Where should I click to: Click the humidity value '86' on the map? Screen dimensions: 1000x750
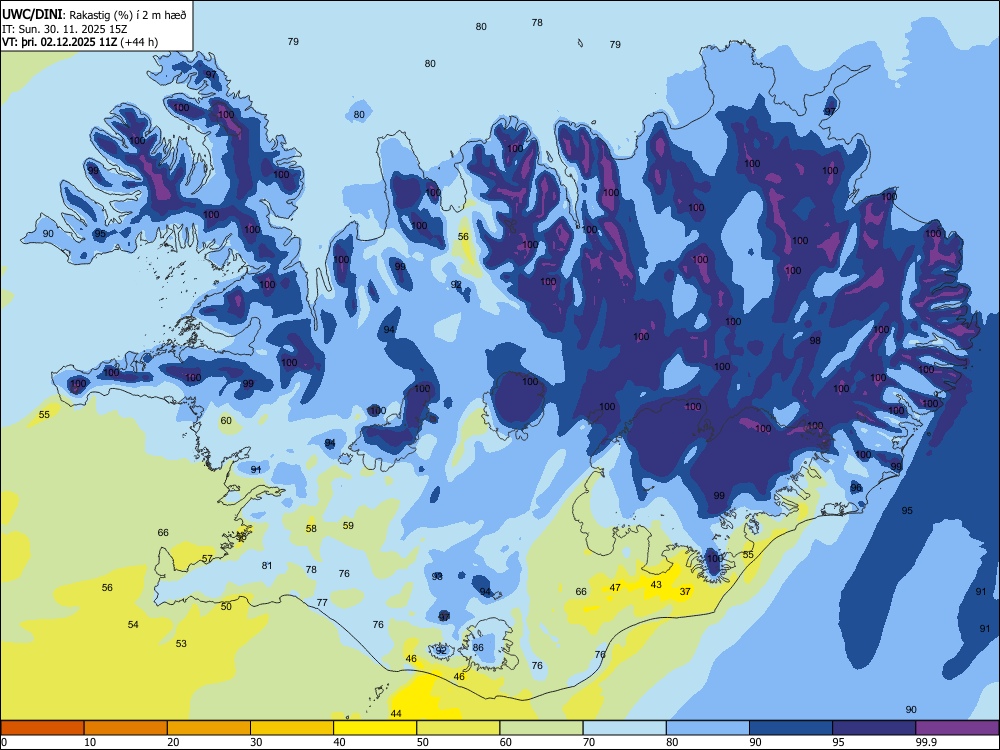(478, 647)
